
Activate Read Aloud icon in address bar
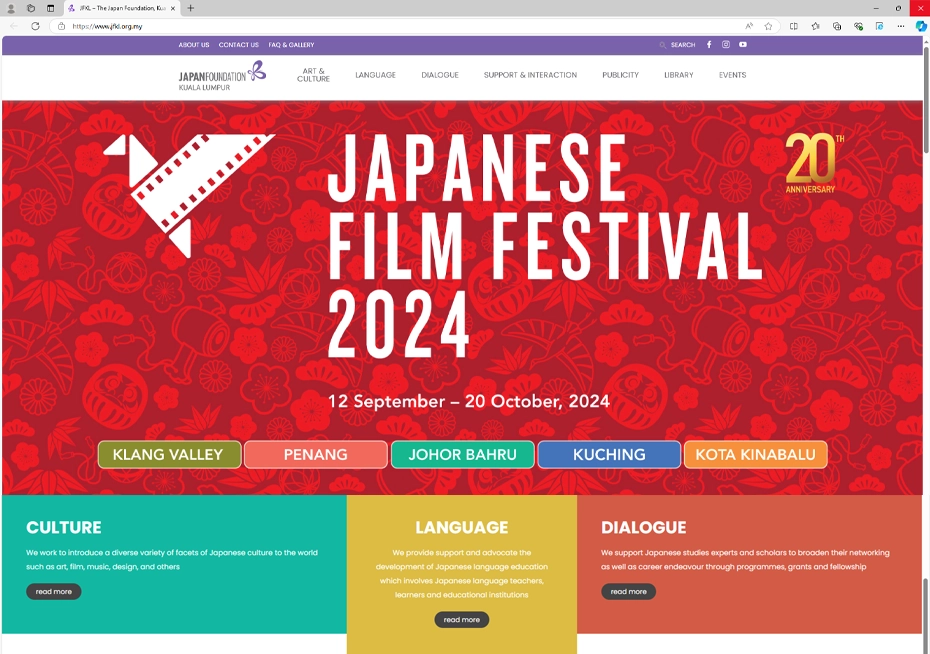[749, 26]
